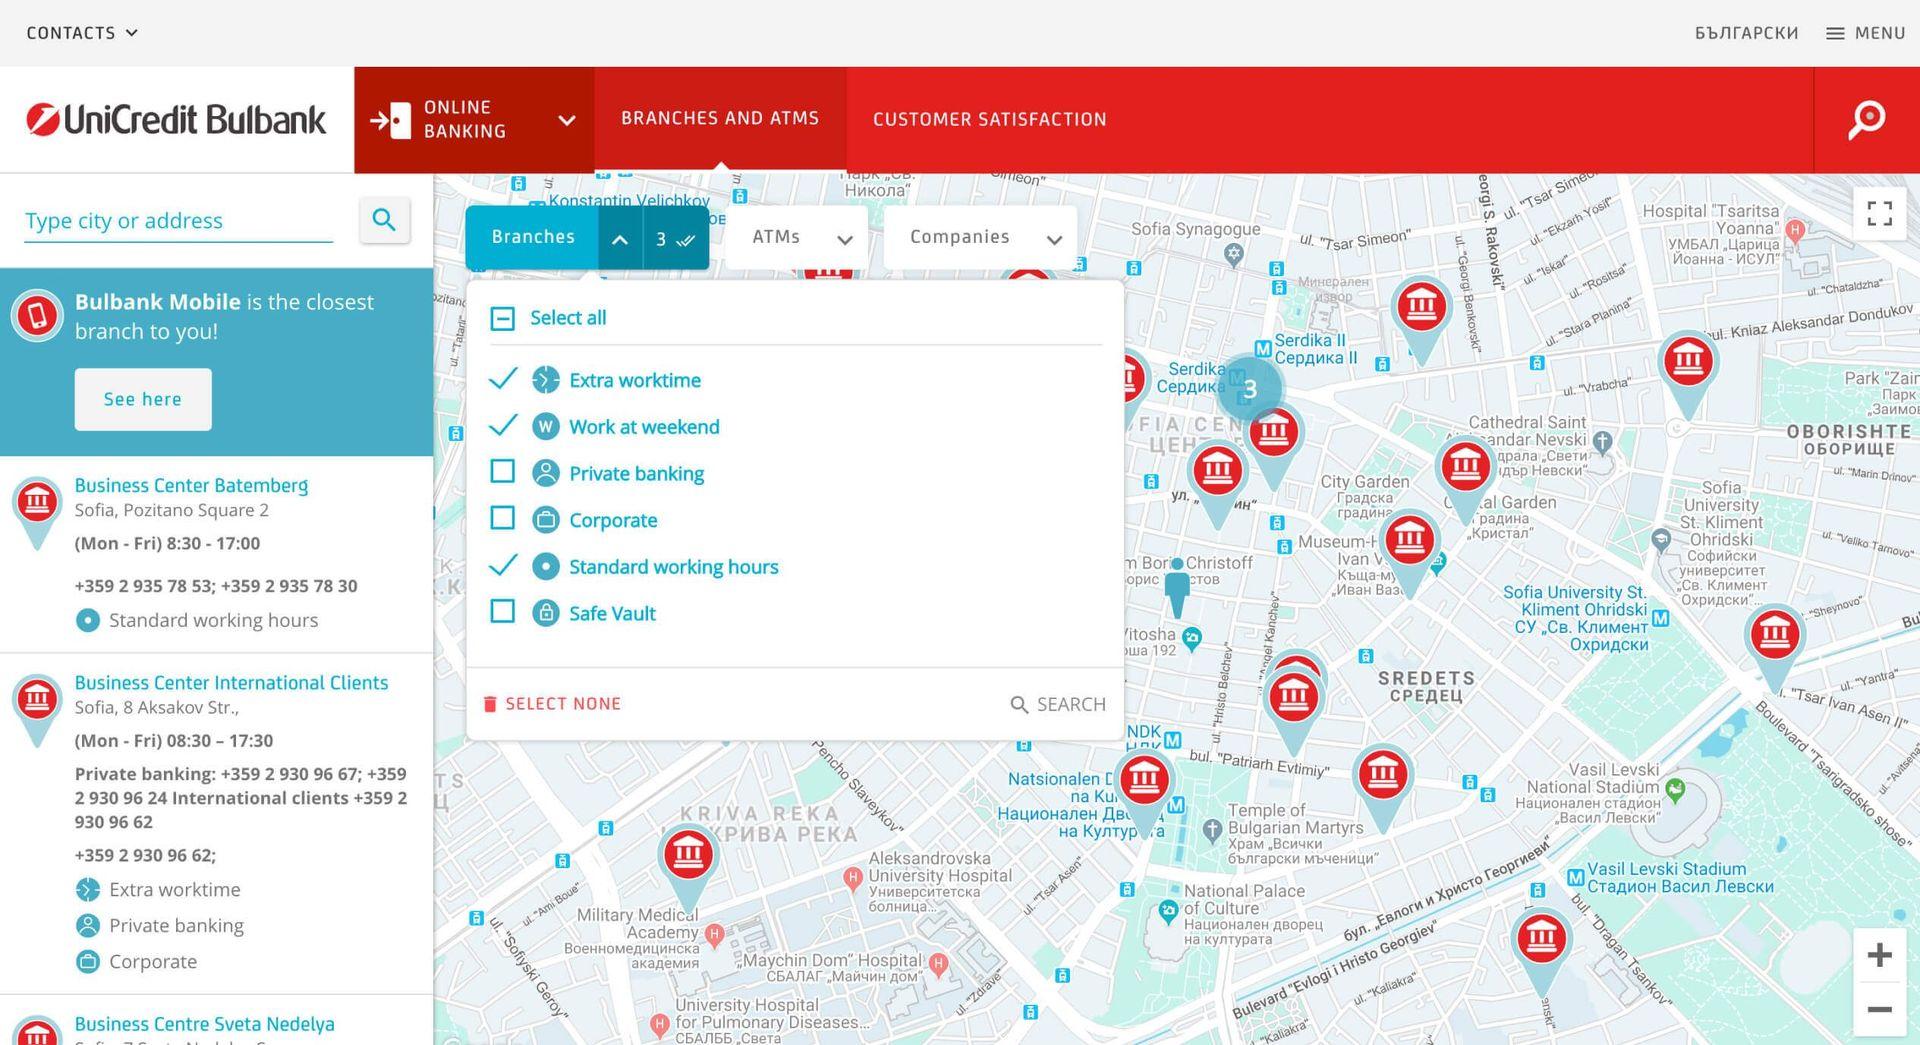Toggle the Select all checkbox

point(503,317)
